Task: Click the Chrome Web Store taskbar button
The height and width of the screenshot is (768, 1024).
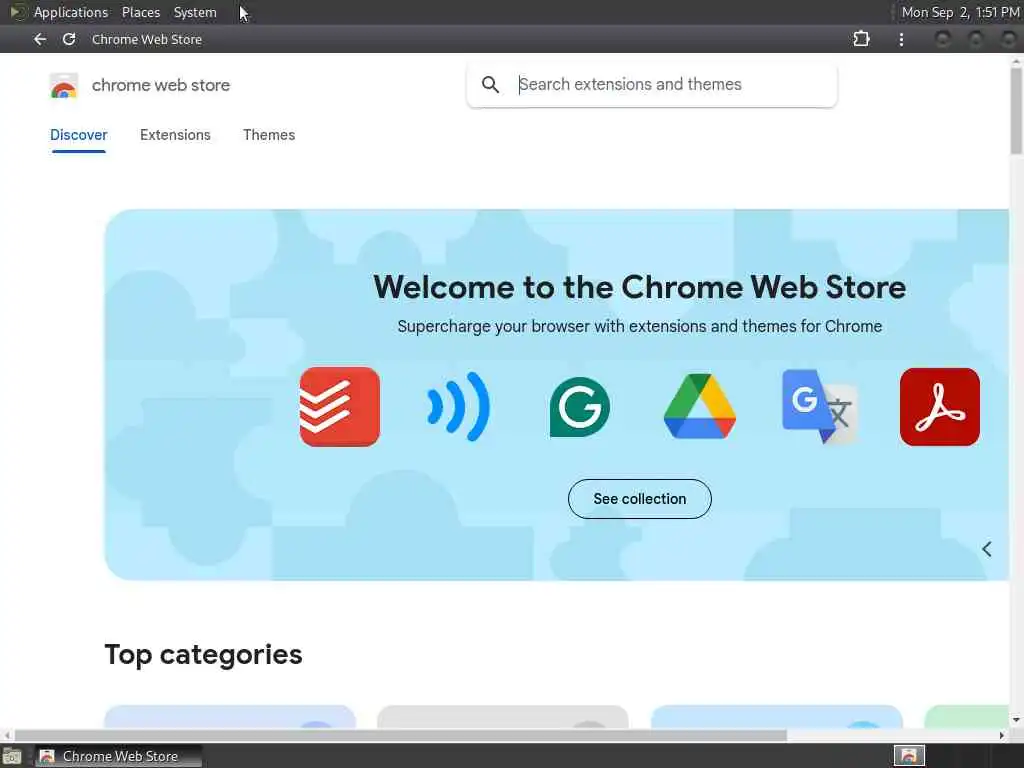Action: 118,756
